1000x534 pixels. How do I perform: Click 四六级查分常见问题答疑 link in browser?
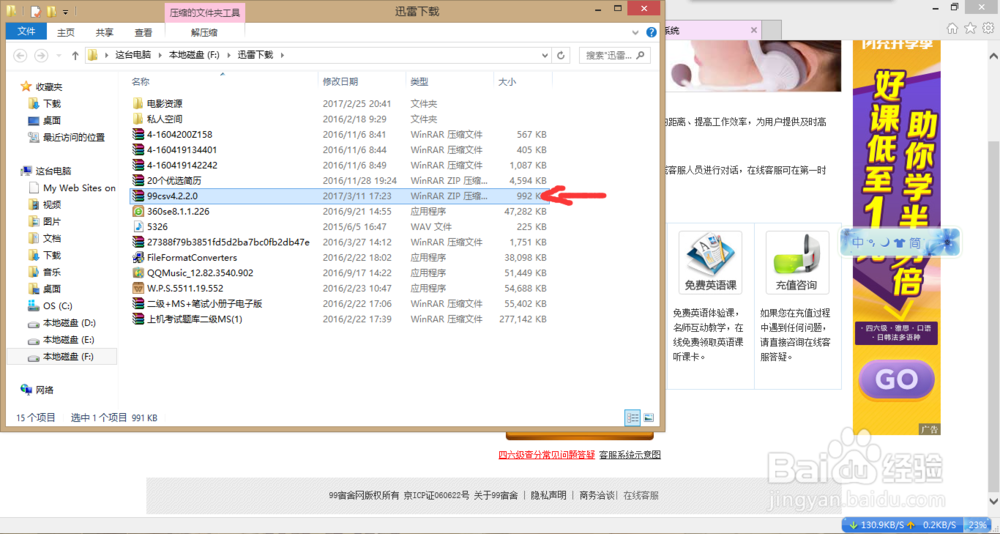[x=547, y=455]
